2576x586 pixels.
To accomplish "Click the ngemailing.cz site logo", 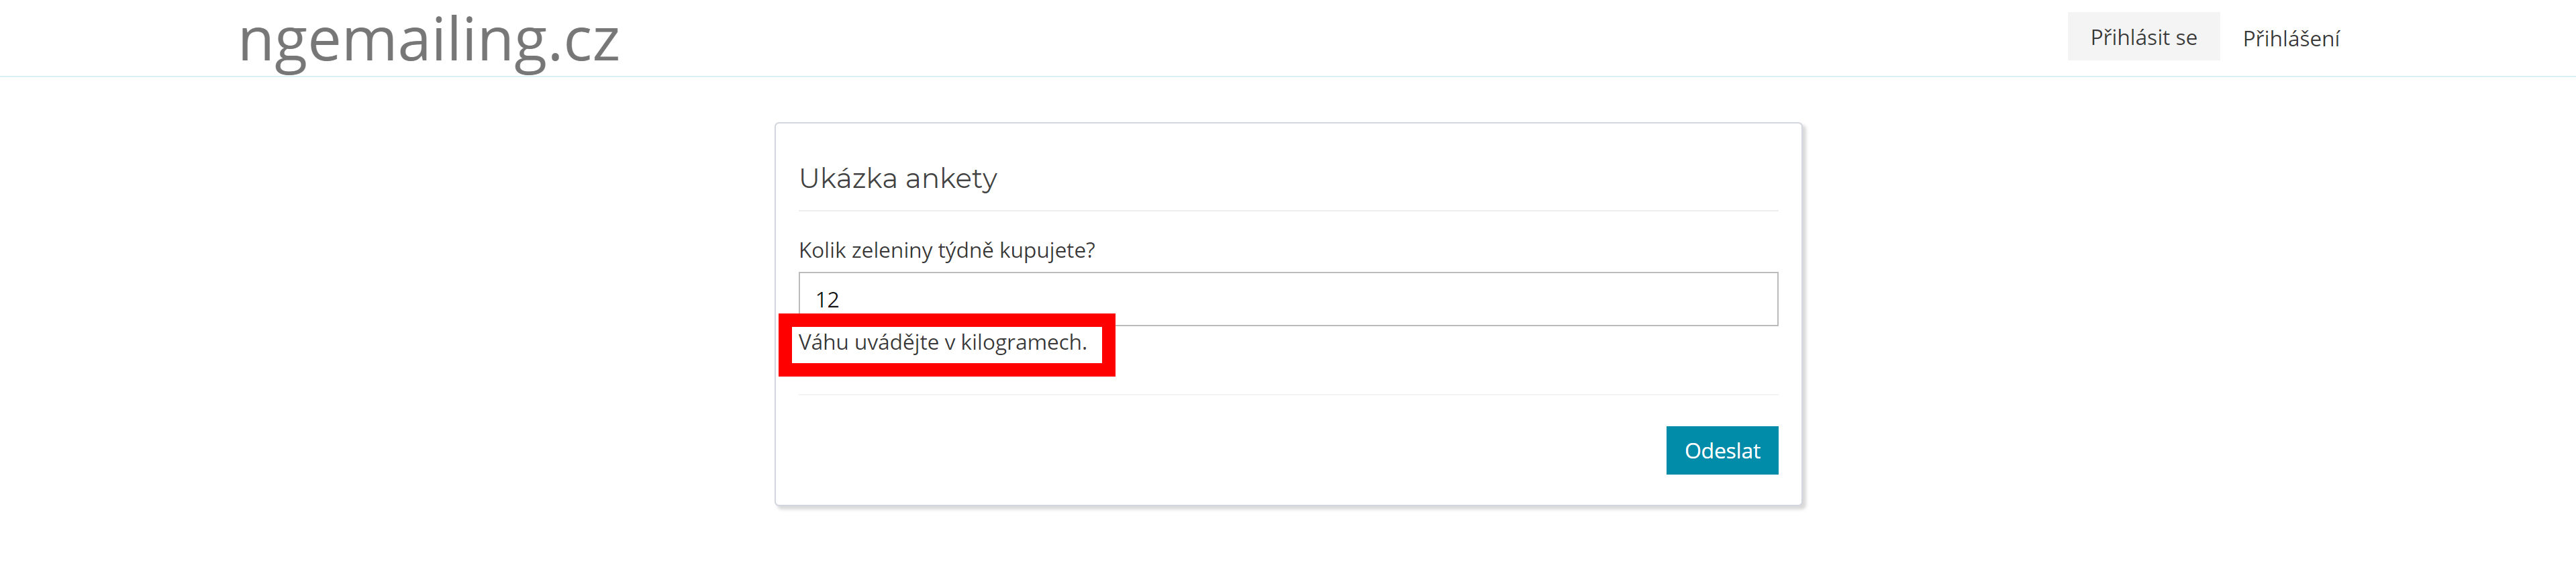I will [x=428, y=40].
